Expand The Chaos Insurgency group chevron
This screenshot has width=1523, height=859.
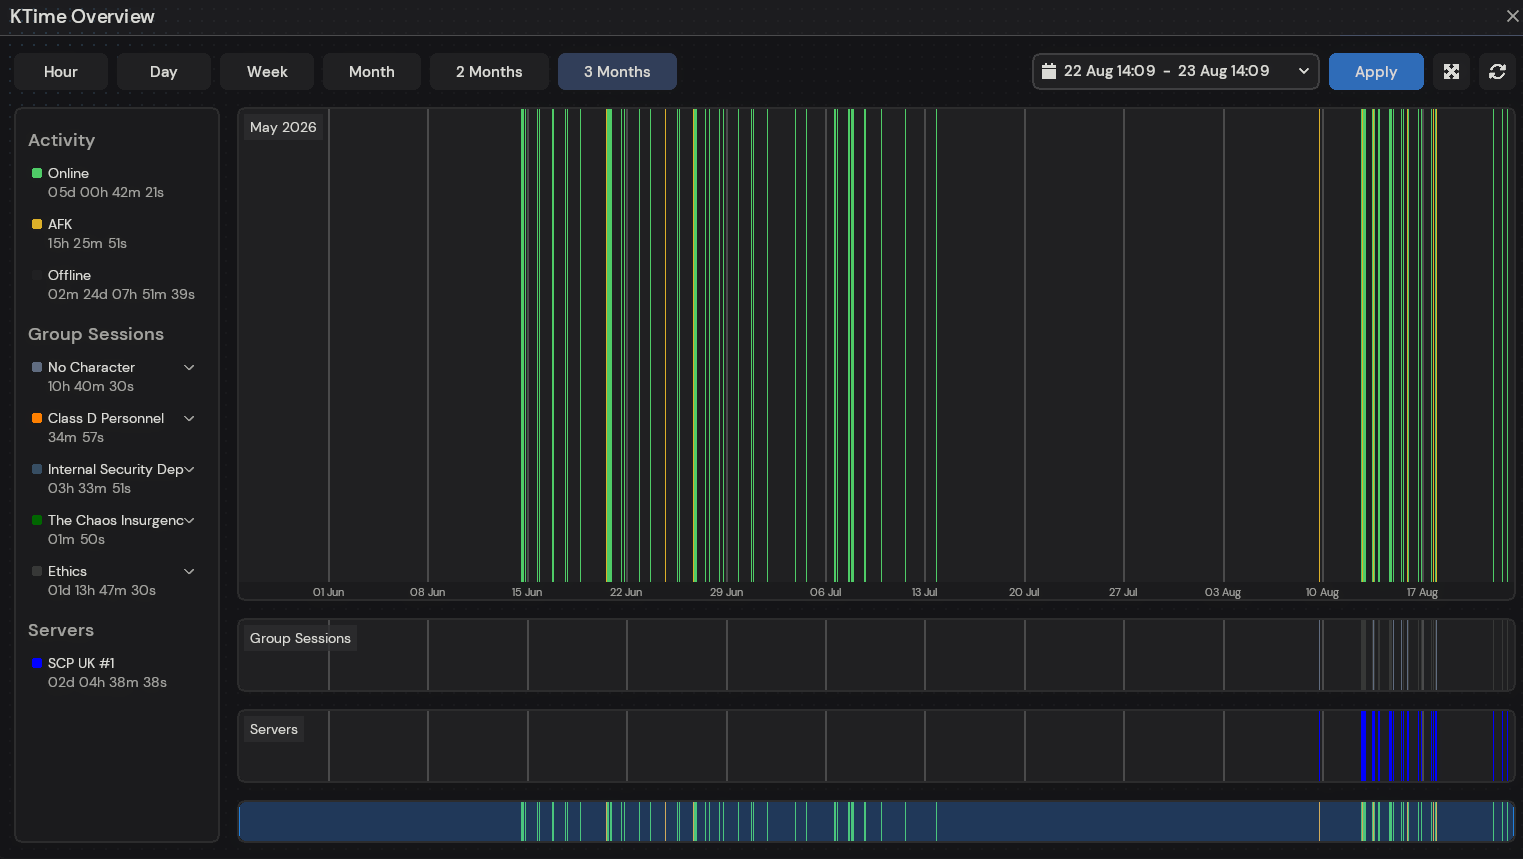coord(189,520)
